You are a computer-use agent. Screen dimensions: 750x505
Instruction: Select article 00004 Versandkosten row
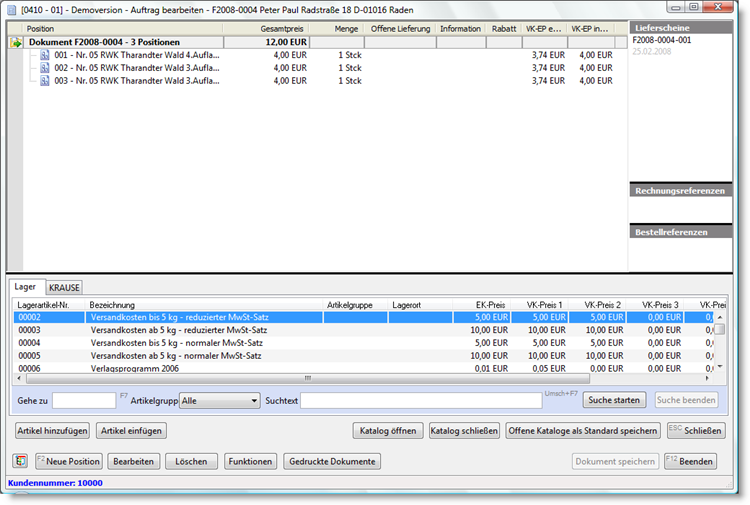coord(170,343)
